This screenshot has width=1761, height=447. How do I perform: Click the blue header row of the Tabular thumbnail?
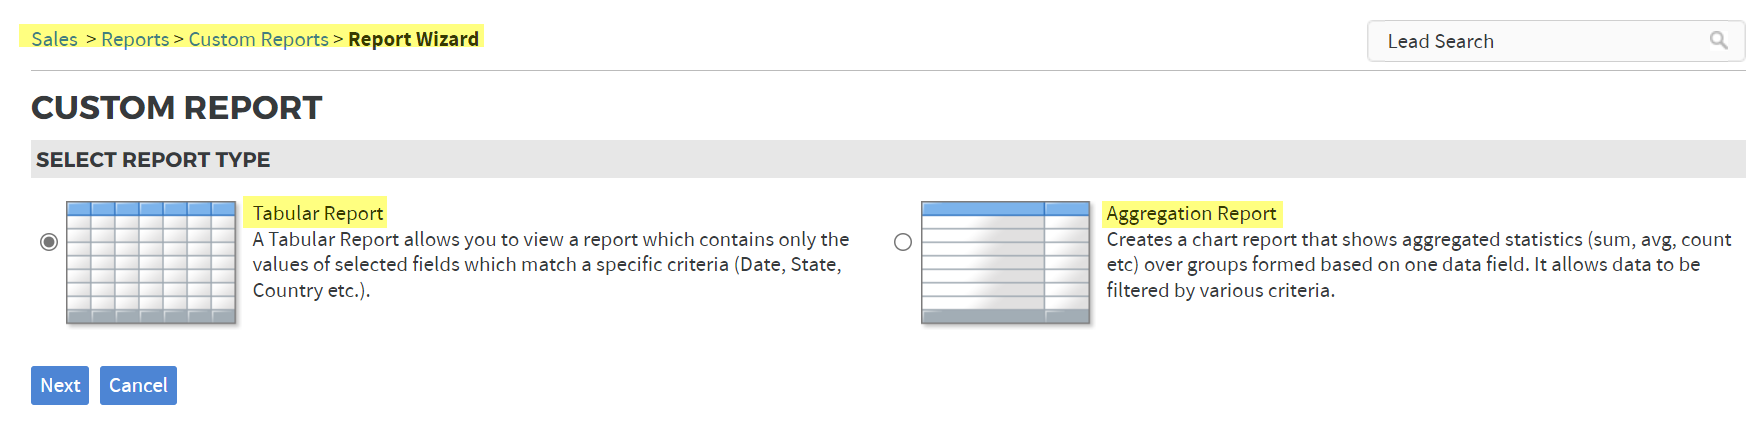151,208
